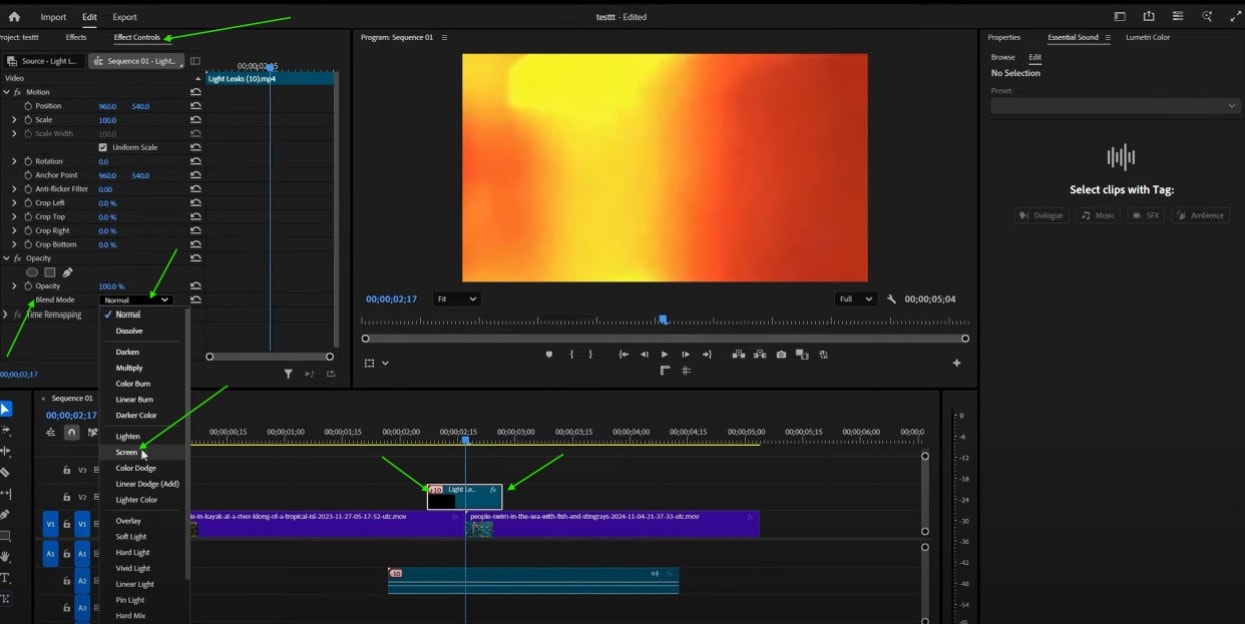Image resolution: width=1245 pixels, height=624 pixels.
Task: Toggle animation stopwatch for Position
Action: [x=28, y=106]
